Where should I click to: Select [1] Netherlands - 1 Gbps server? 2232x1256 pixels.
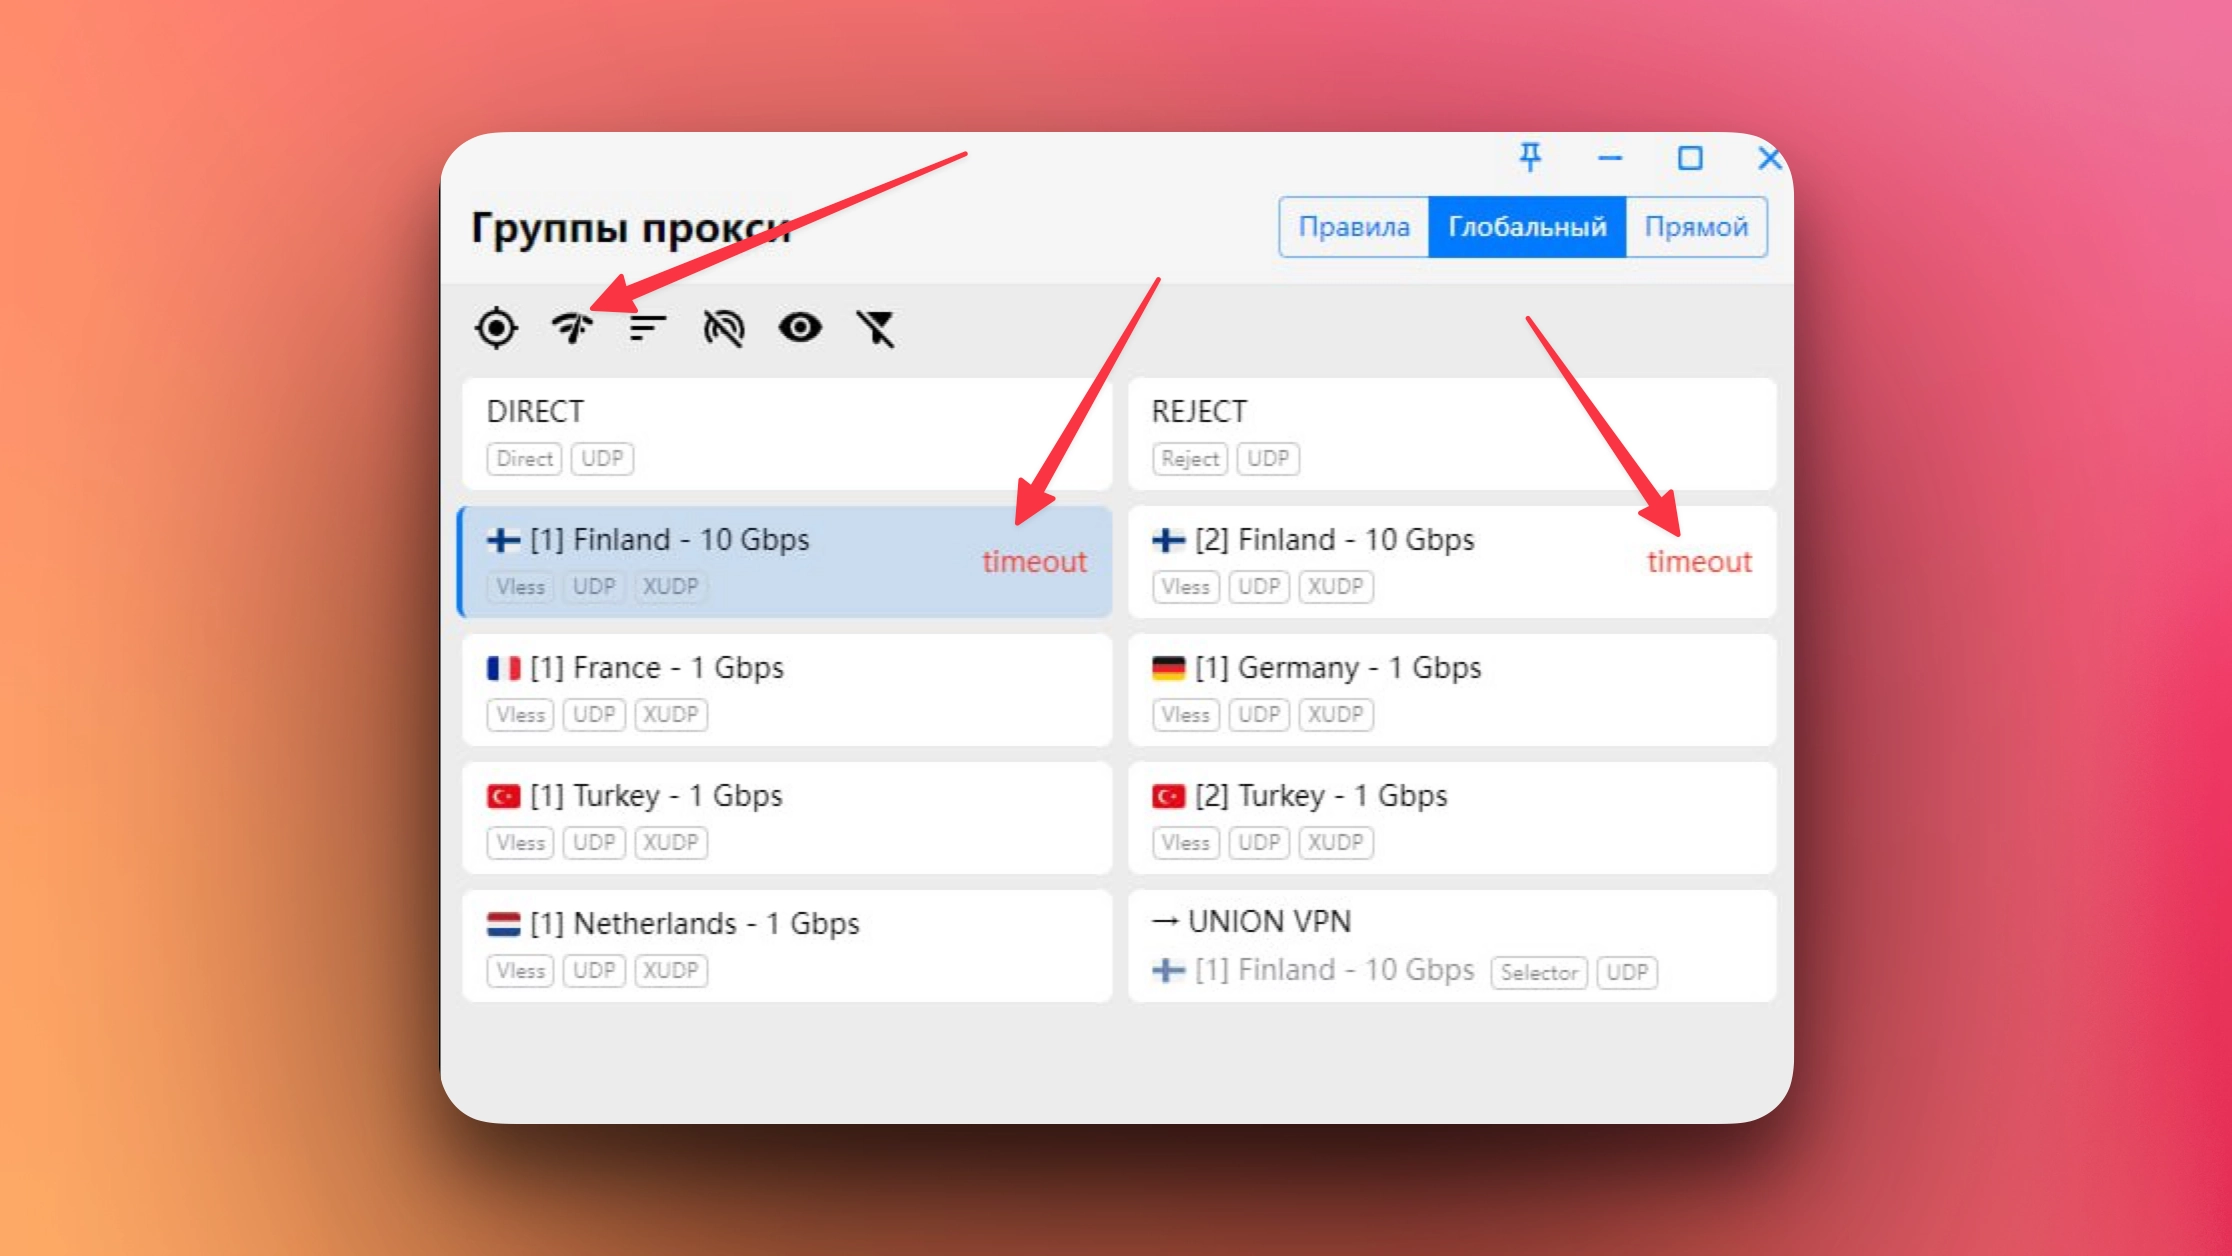(786, 945)
